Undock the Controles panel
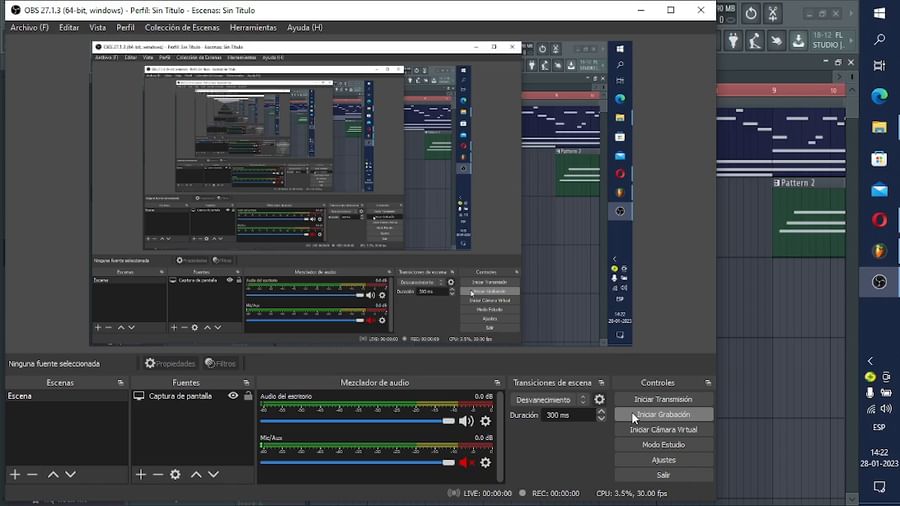The height and width of the screenshot is (506, 900). click(x=708, y=383)
